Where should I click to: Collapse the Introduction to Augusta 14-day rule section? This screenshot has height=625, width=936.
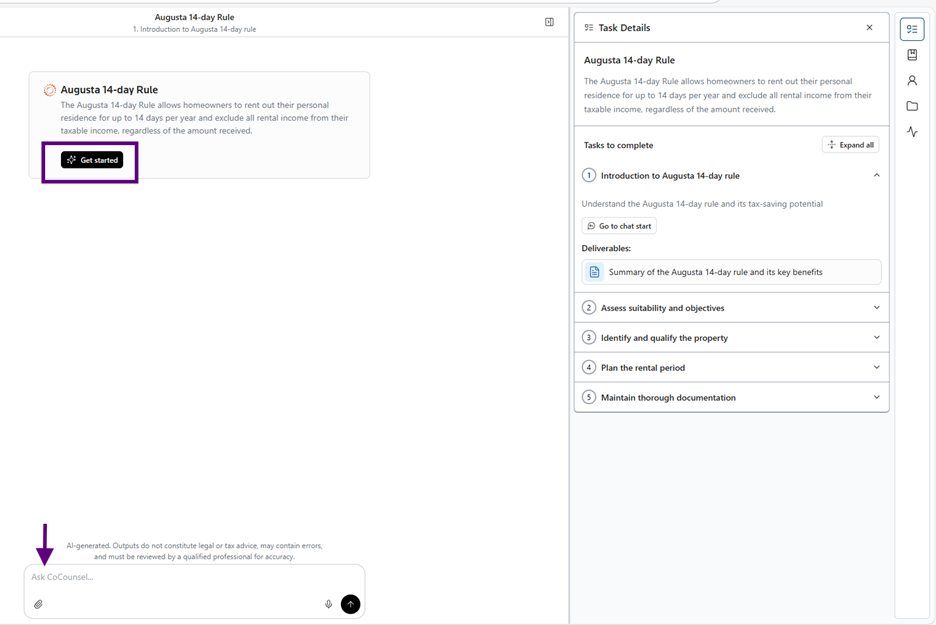coord(876,176)
